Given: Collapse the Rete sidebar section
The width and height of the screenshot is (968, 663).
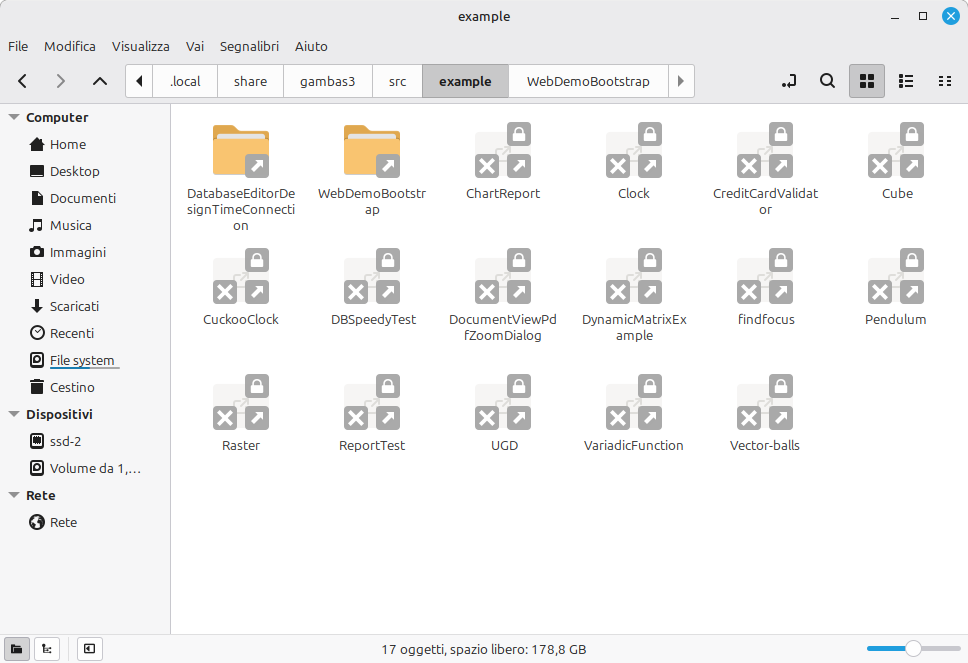Looking at the screenshot, I should click(x=14, y=495).
